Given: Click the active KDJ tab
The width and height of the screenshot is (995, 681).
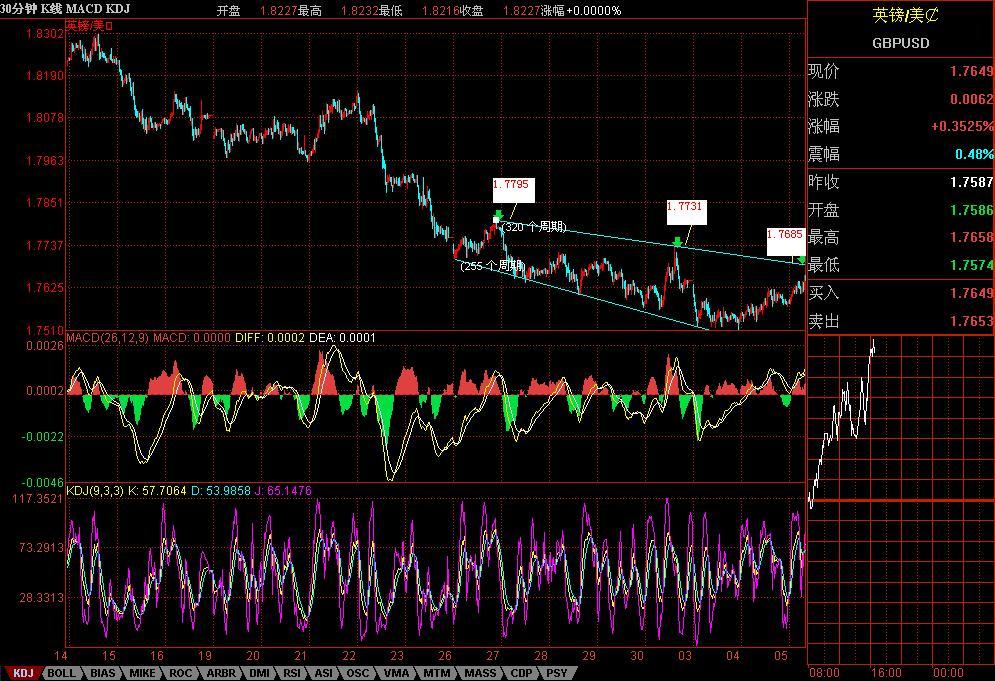Looking at the screenshot, I should tap(22, 673).
